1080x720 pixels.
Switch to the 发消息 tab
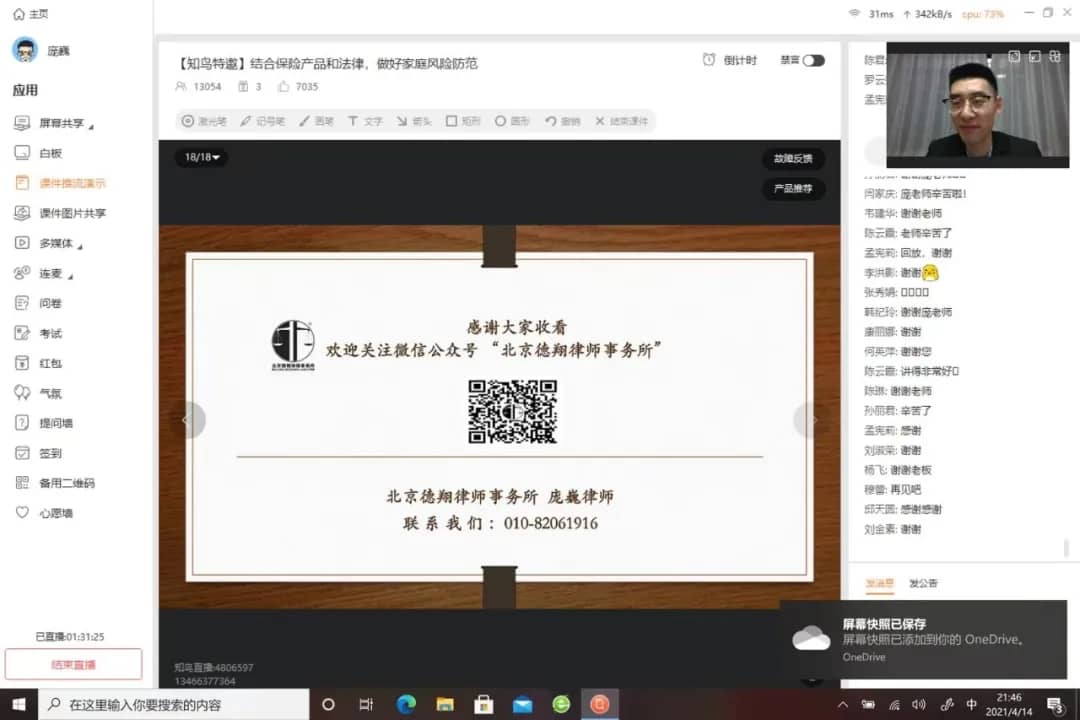(880, 583)
